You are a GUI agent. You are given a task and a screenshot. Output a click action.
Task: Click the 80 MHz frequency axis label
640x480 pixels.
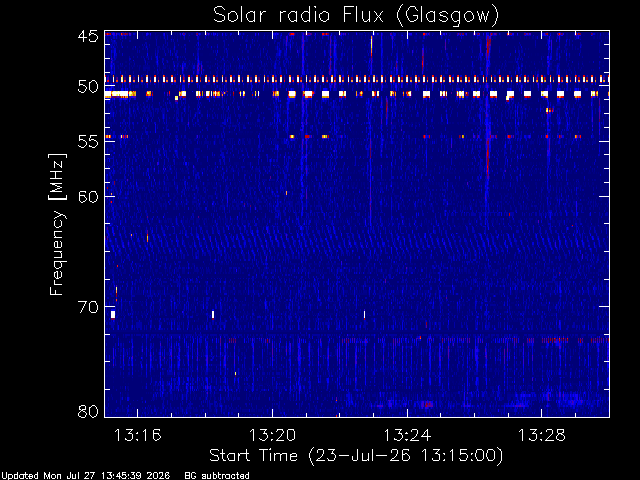88,411
